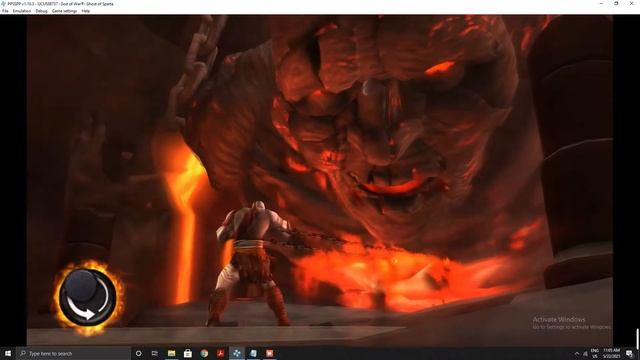
Task: Launch Chrome from the taskbar
Action: 204,353
